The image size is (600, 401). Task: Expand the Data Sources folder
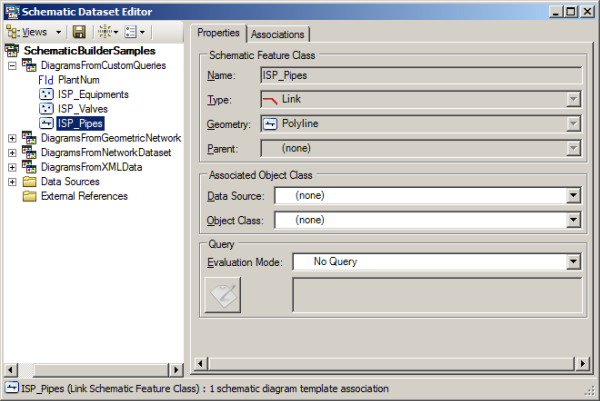point(12,182)
